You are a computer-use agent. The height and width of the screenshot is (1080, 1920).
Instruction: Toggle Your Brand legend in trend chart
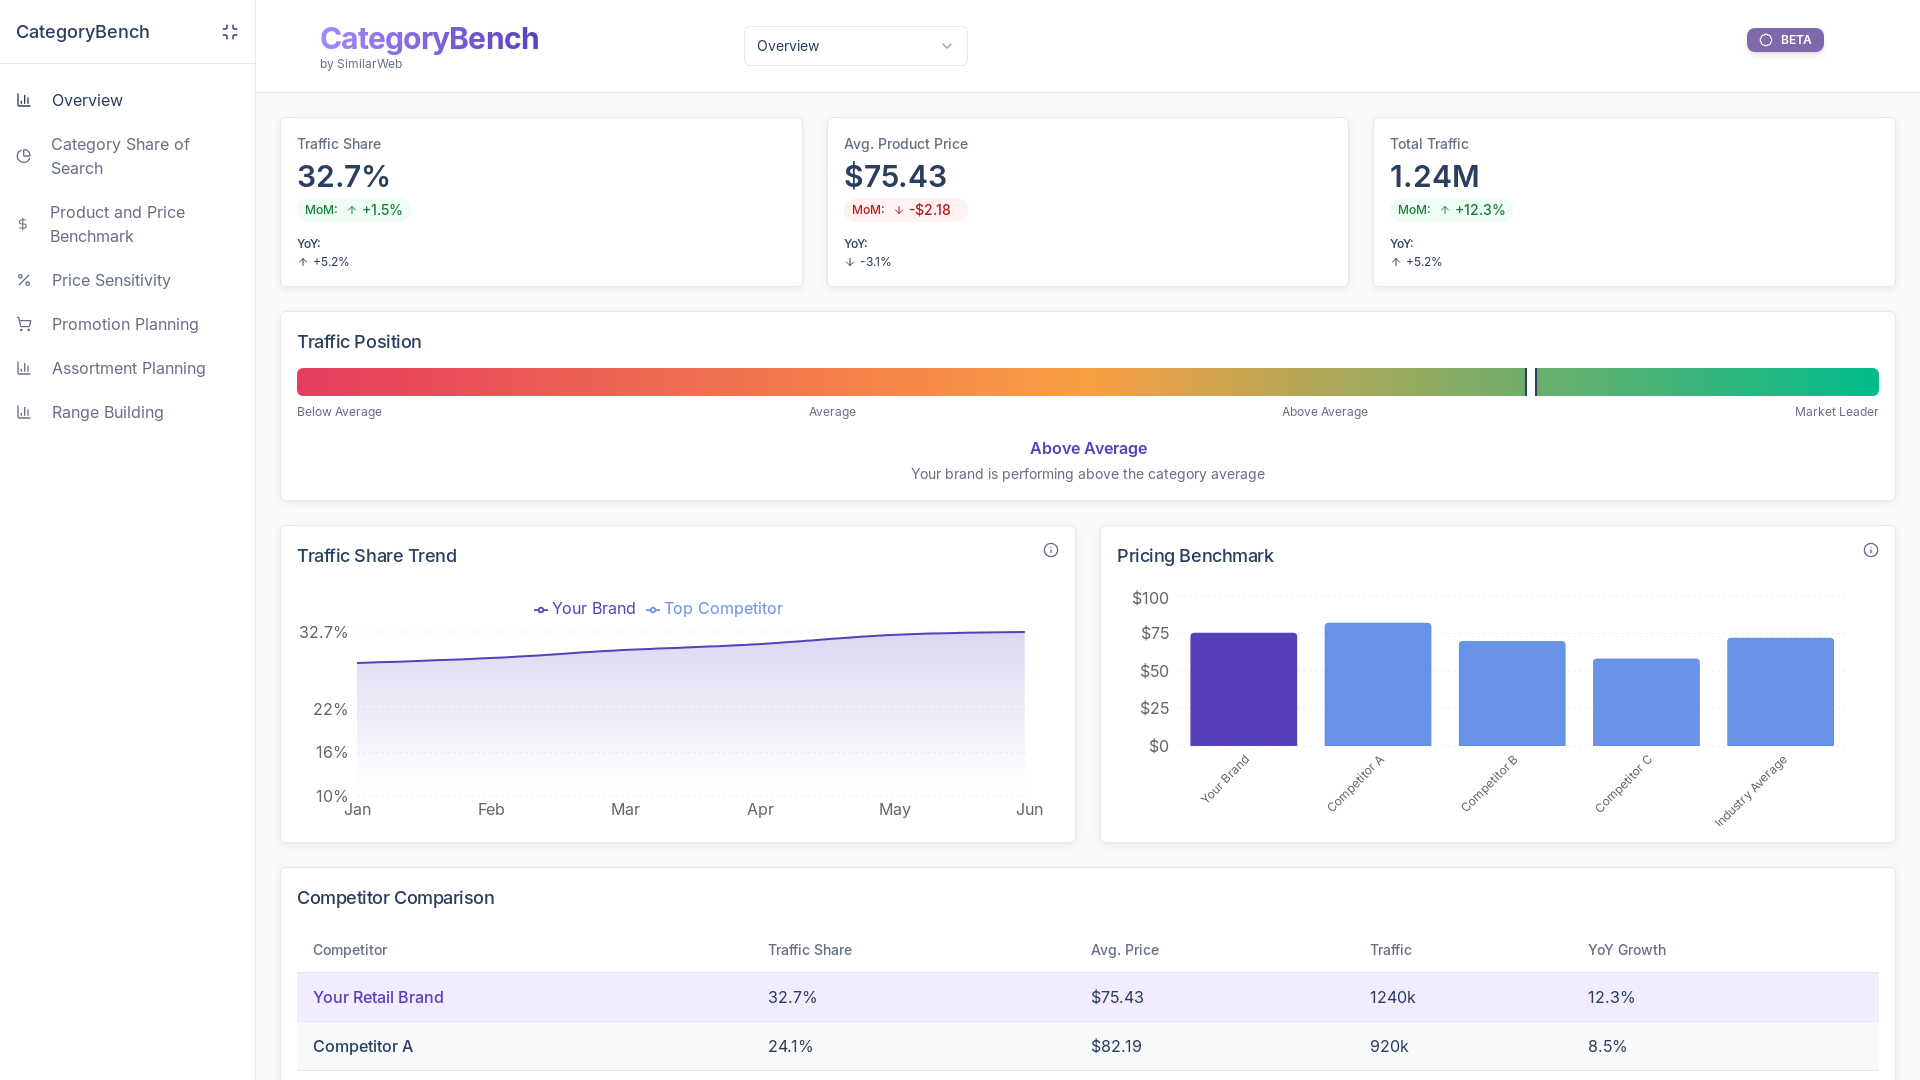click(585, 609)
